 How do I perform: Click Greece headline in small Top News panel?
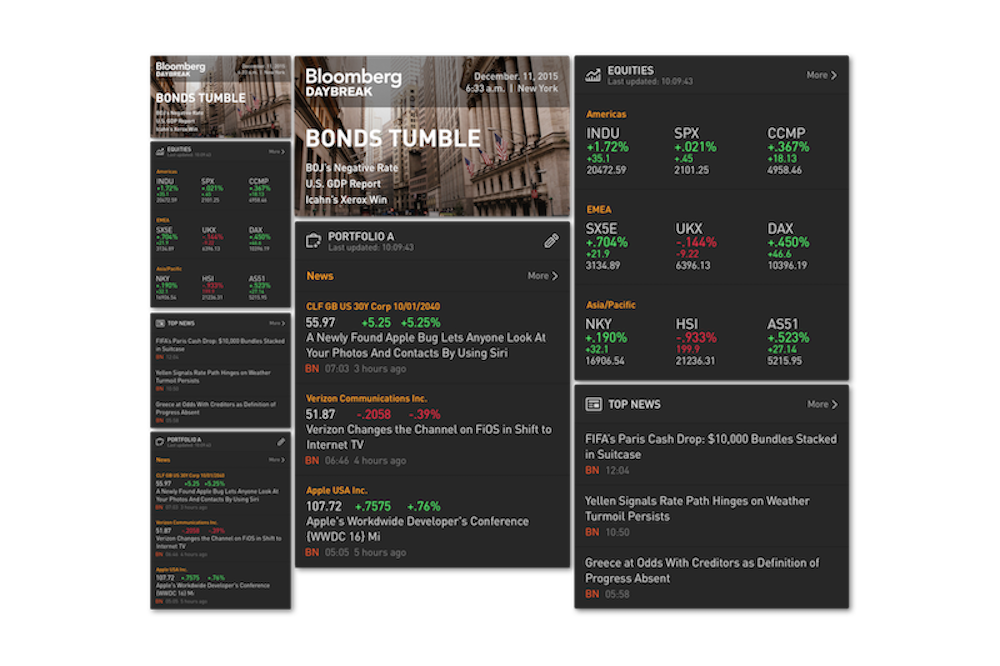216,408
